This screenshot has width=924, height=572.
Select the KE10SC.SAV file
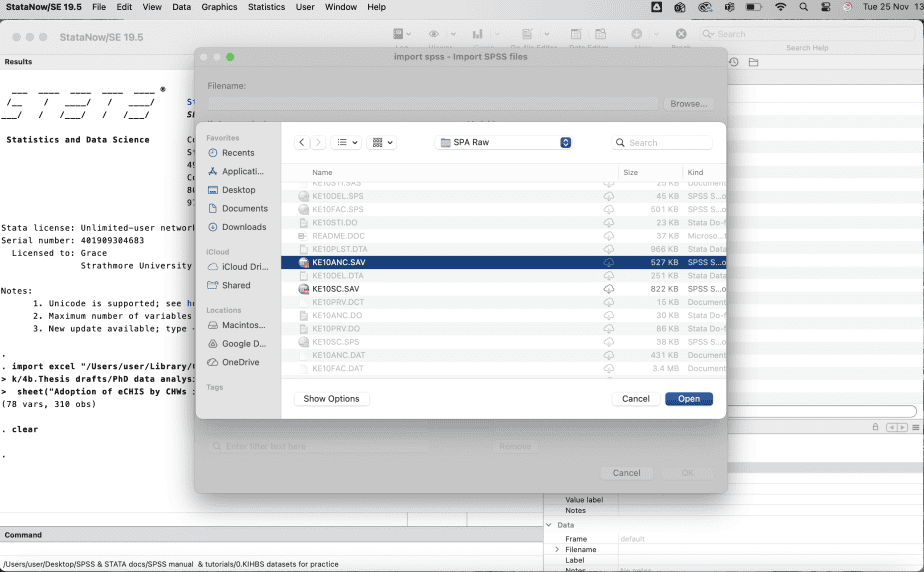[335, 289]
